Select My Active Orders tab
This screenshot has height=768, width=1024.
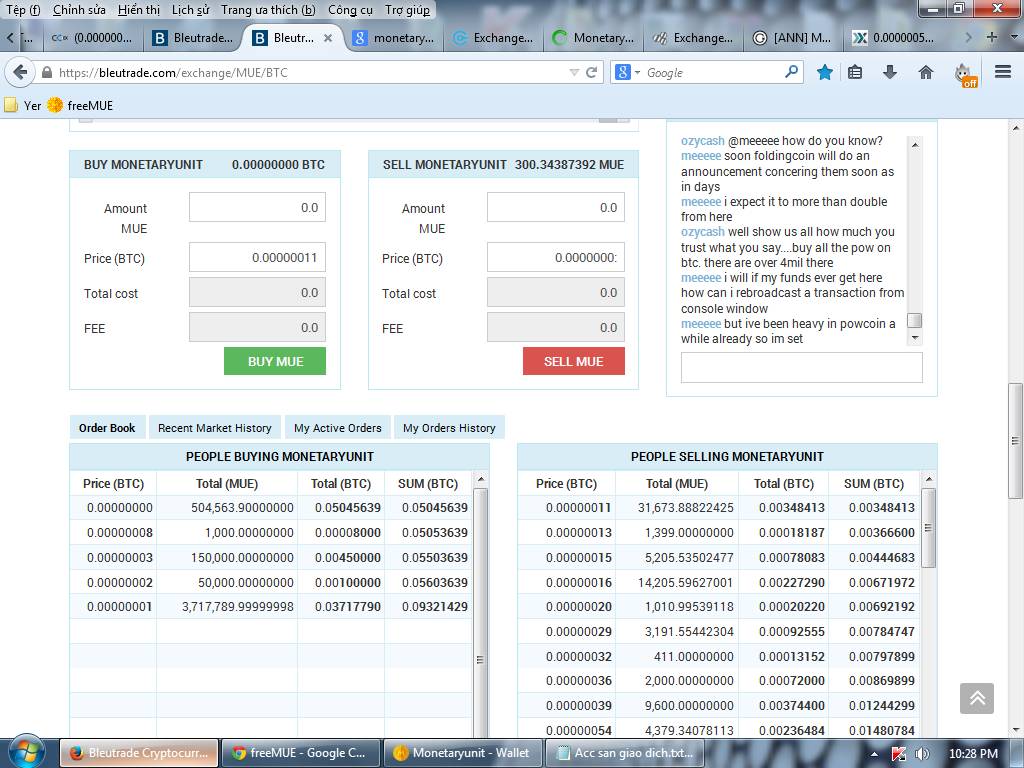(338, 428)
